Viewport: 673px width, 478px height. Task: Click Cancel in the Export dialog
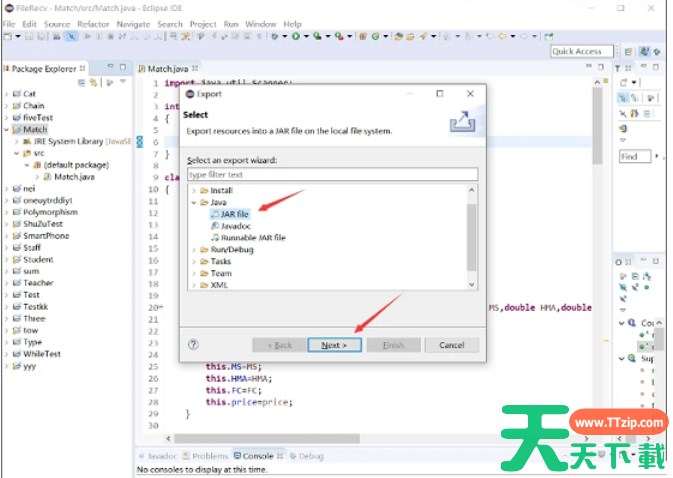coord(451,345)
